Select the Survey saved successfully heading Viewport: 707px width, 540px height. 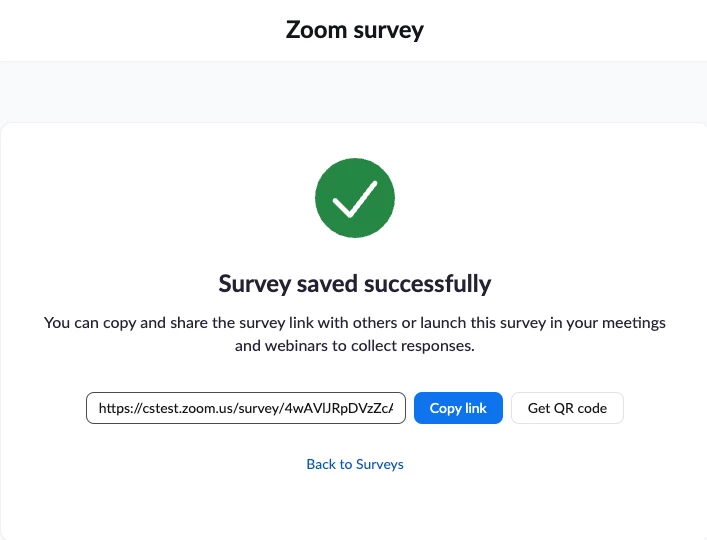click(355, 284)
